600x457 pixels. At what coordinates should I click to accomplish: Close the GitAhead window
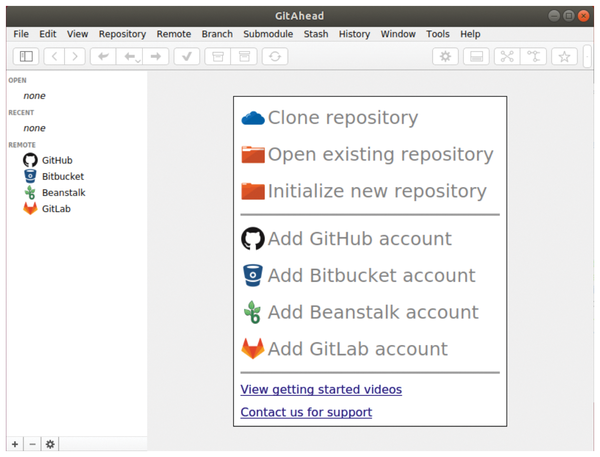tap(583, 16)
